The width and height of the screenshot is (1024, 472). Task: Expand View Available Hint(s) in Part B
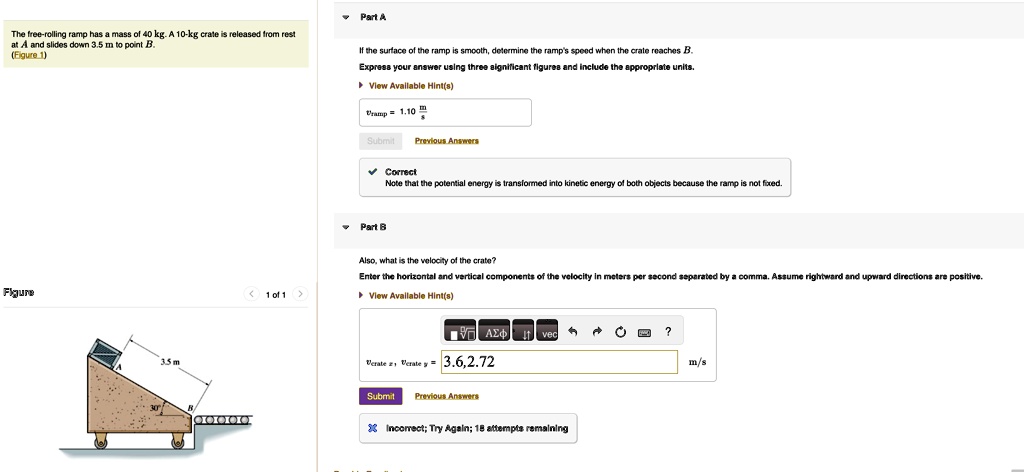point(411,296)
